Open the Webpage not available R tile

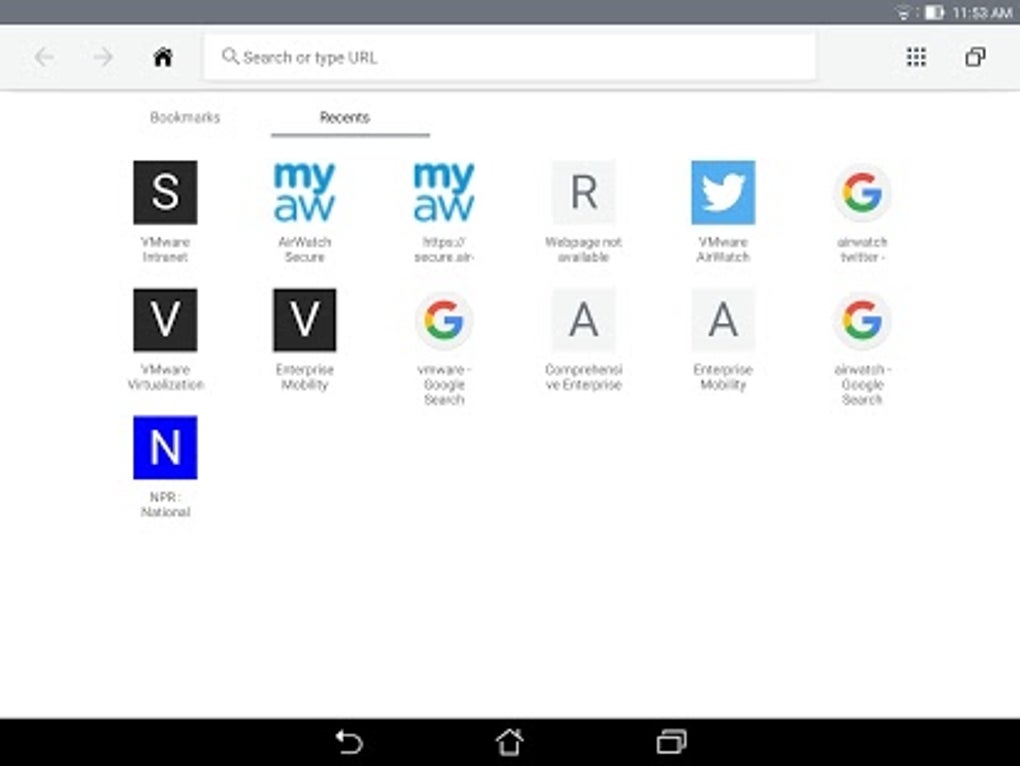coord(584,192)
